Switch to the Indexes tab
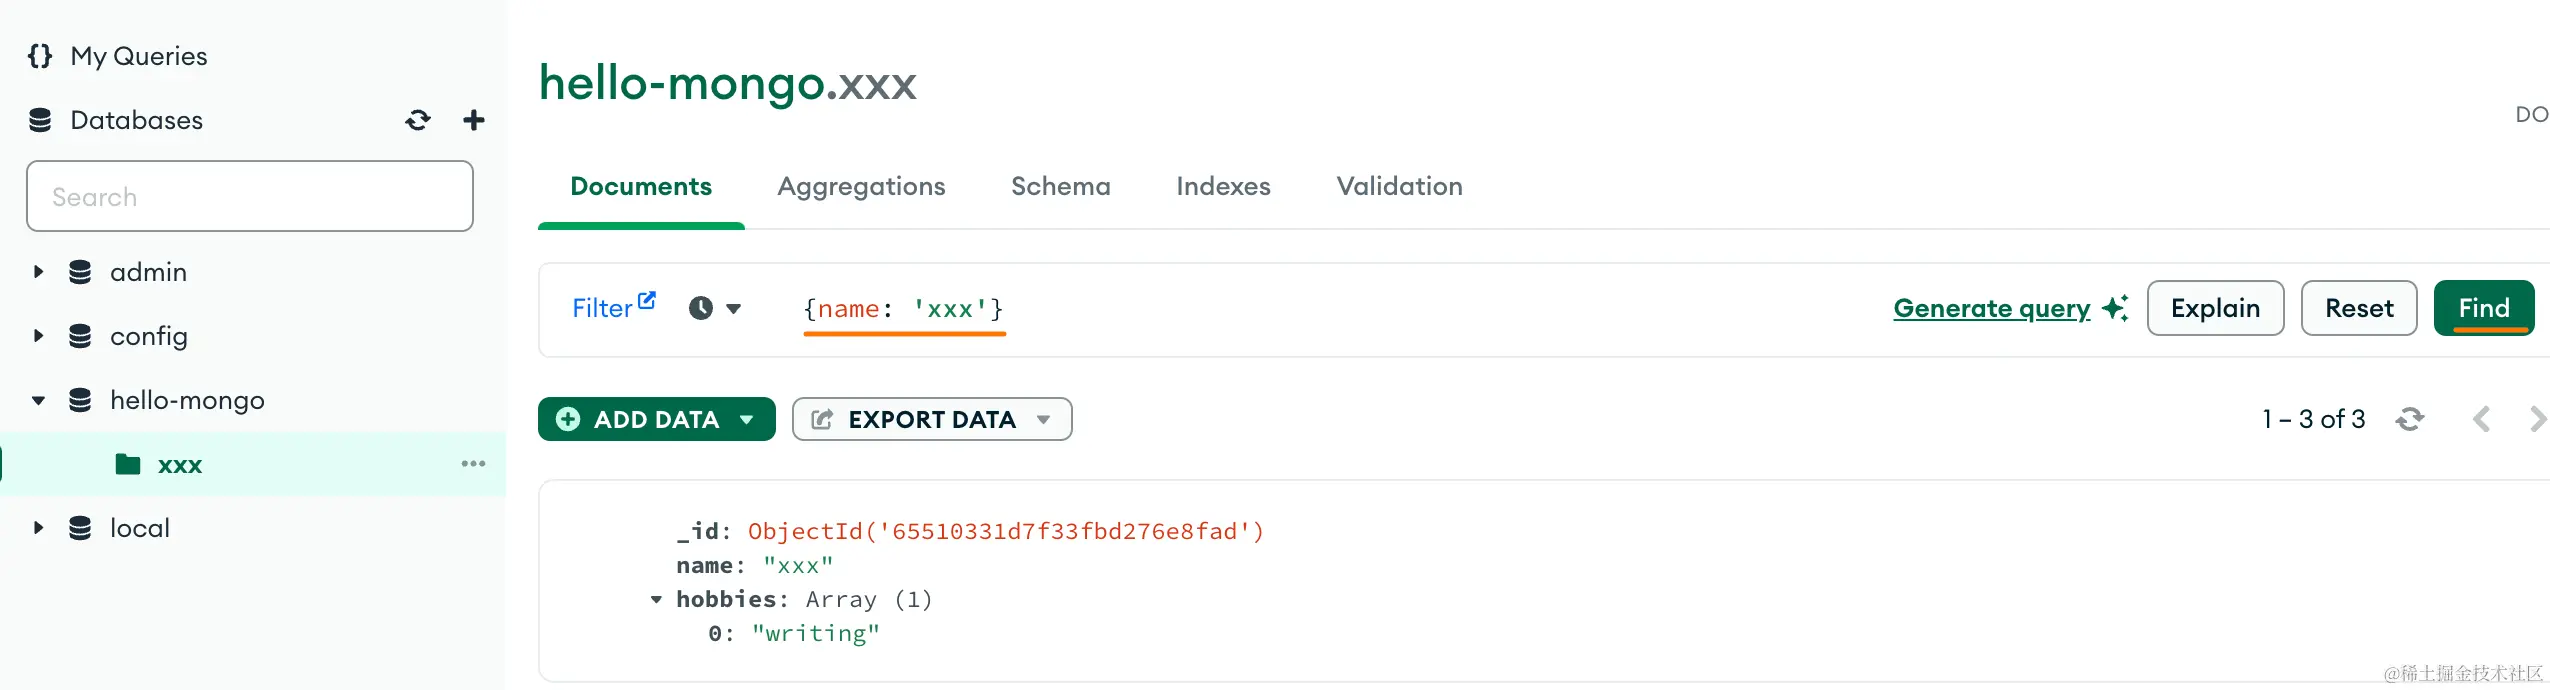This screenshot has height=690, width=2550. [x=1223, y=187]
